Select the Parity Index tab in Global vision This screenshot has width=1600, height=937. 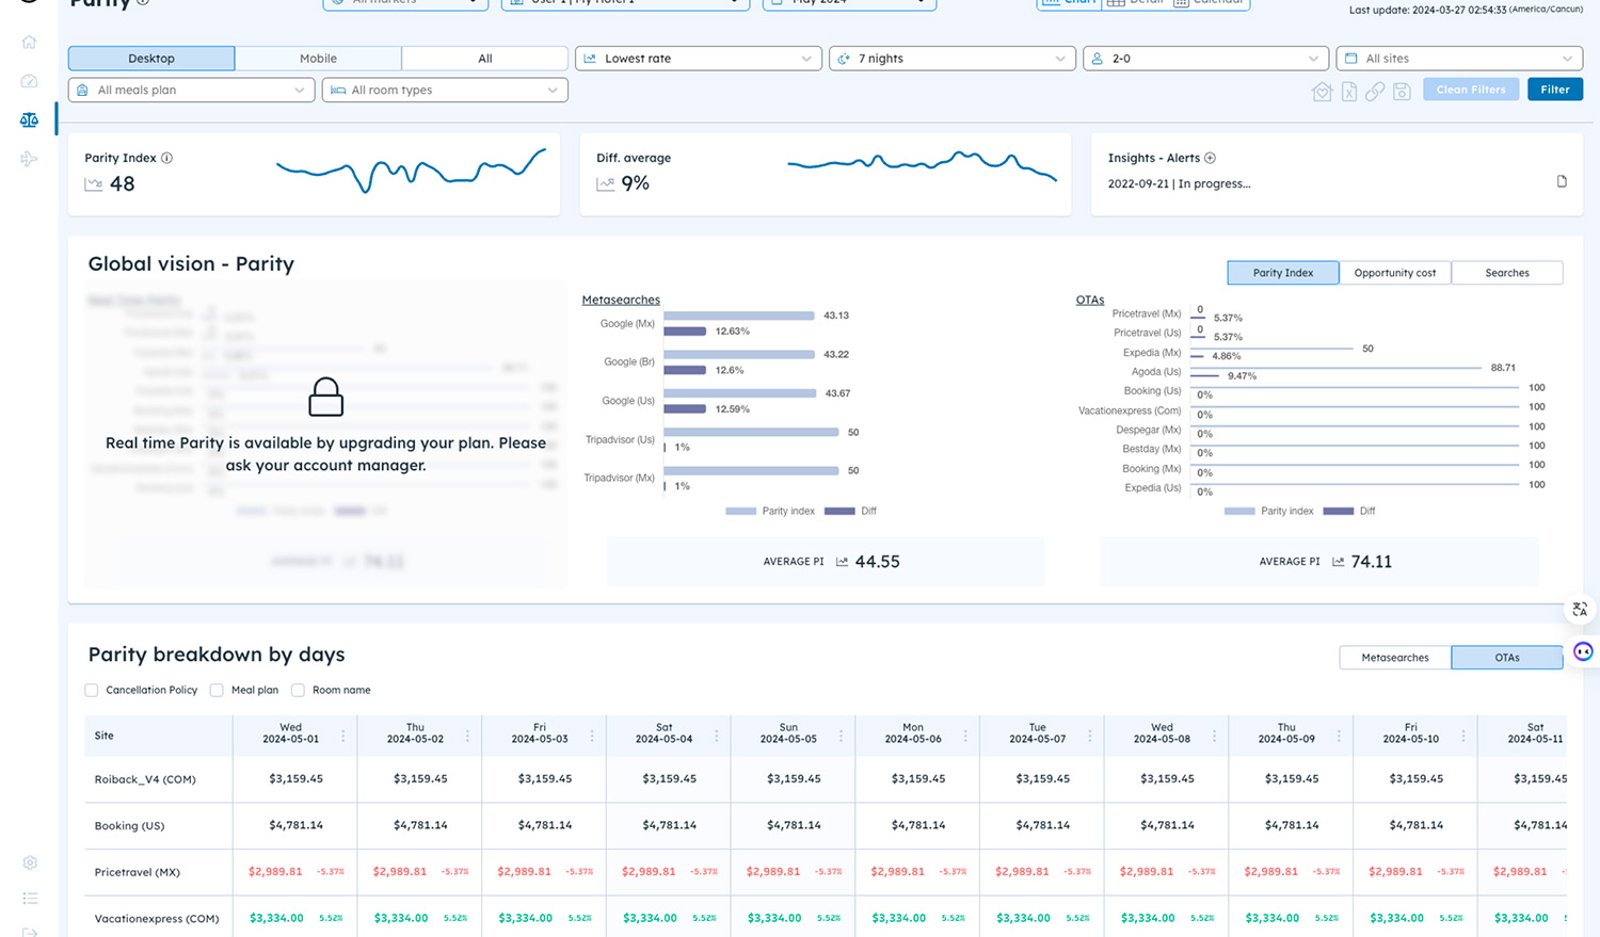1283,273
